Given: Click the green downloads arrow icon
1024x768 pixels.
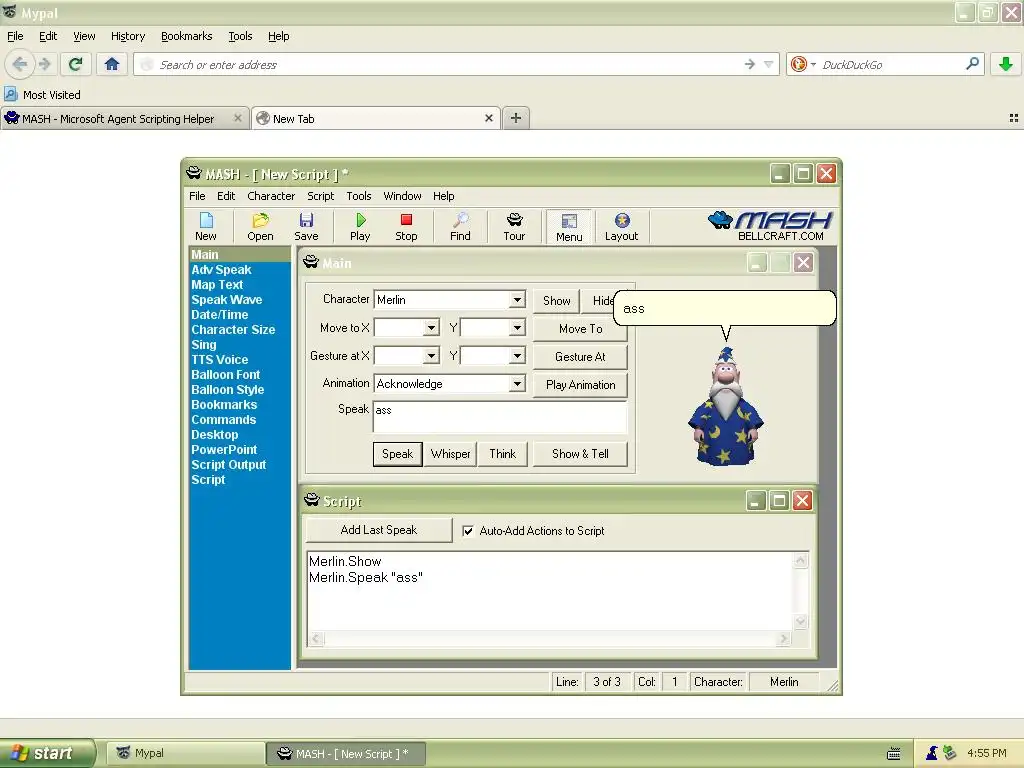Looking at the screenshot, I should coord(1006,64).
